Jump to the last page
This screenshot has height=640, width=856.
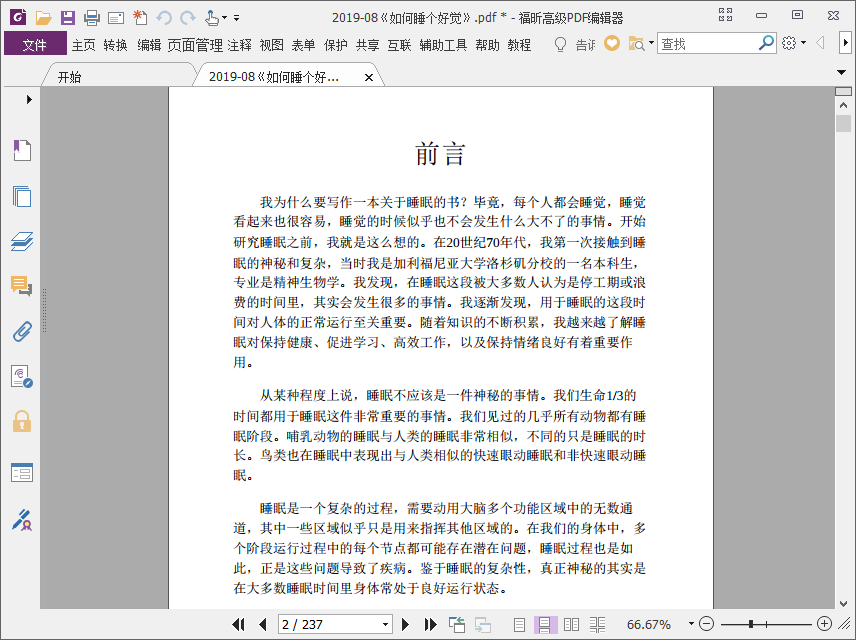[x=430, y=624]
